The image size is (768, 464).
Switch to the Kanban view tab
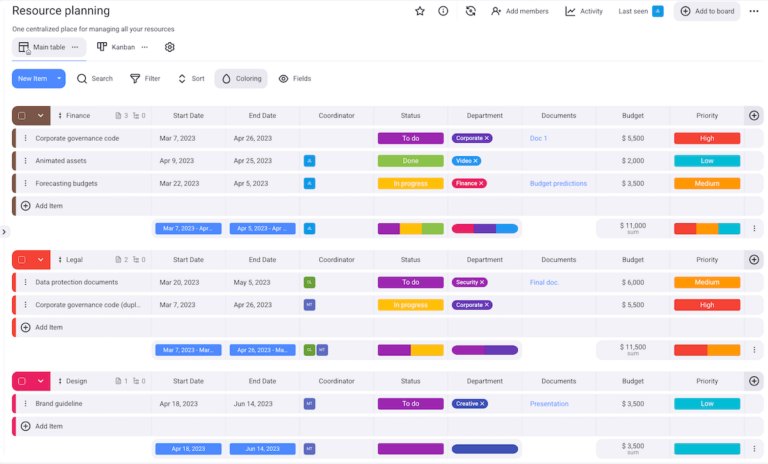[x=115, y=47]
